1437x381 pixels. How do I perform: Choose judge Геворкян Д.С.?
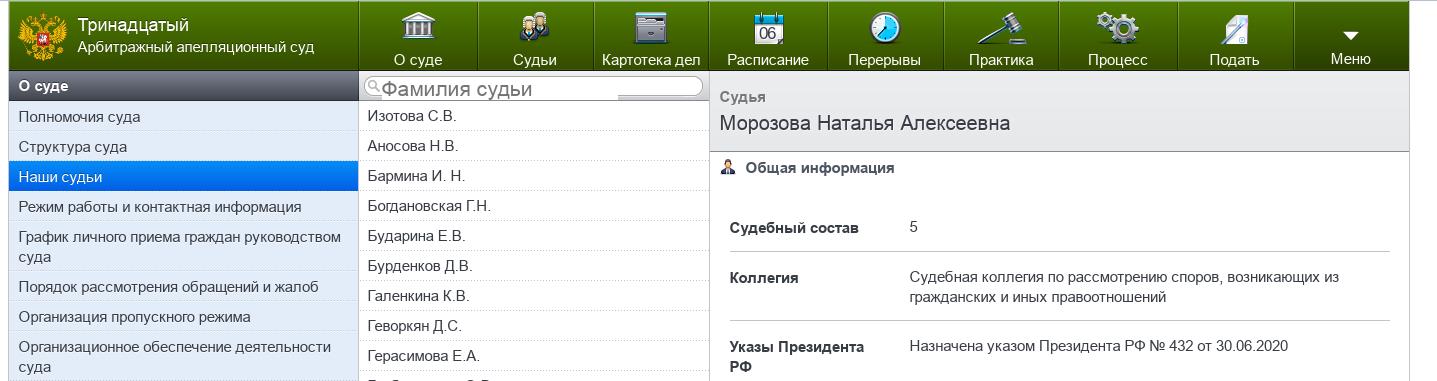pos(534,326)
